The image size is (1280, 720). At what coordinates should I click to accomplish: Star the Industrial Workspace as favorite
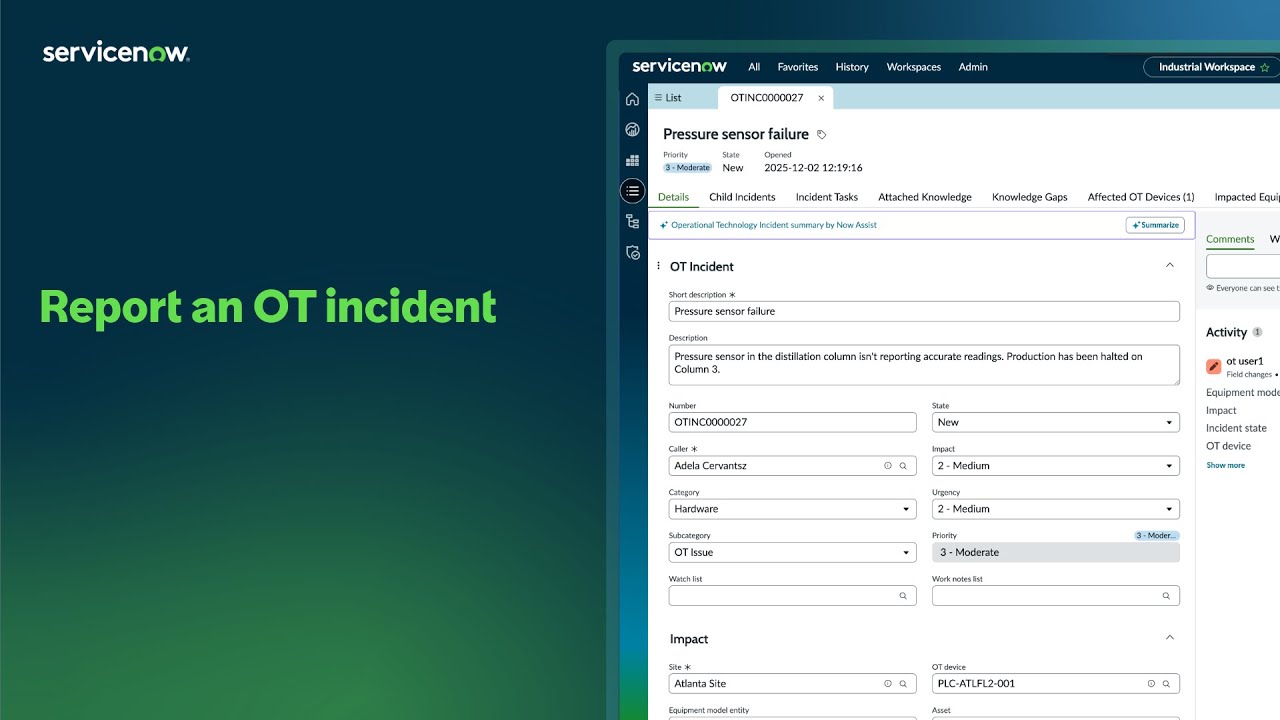coord(1266,66)
